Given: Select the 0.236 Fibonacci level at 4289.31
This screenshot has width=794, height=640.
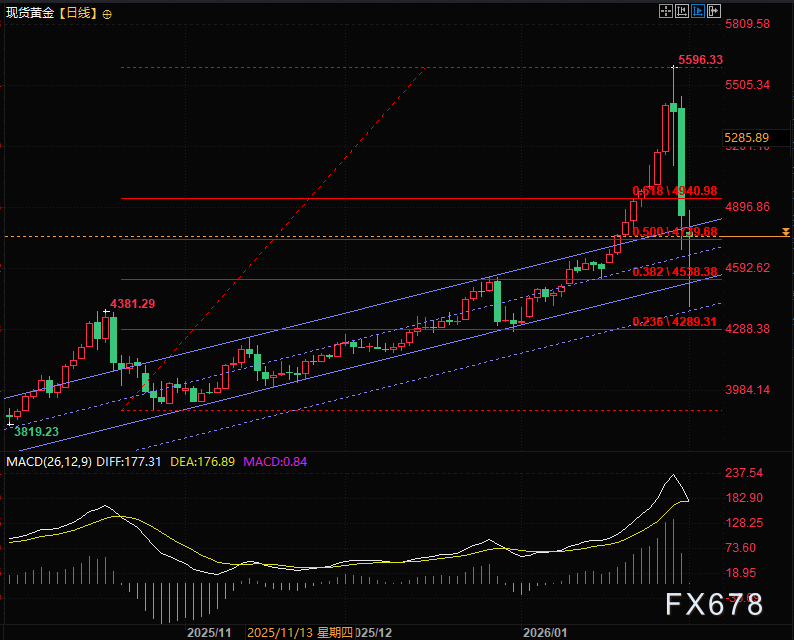Looking at the screenshot, I should tap(675, 322).
